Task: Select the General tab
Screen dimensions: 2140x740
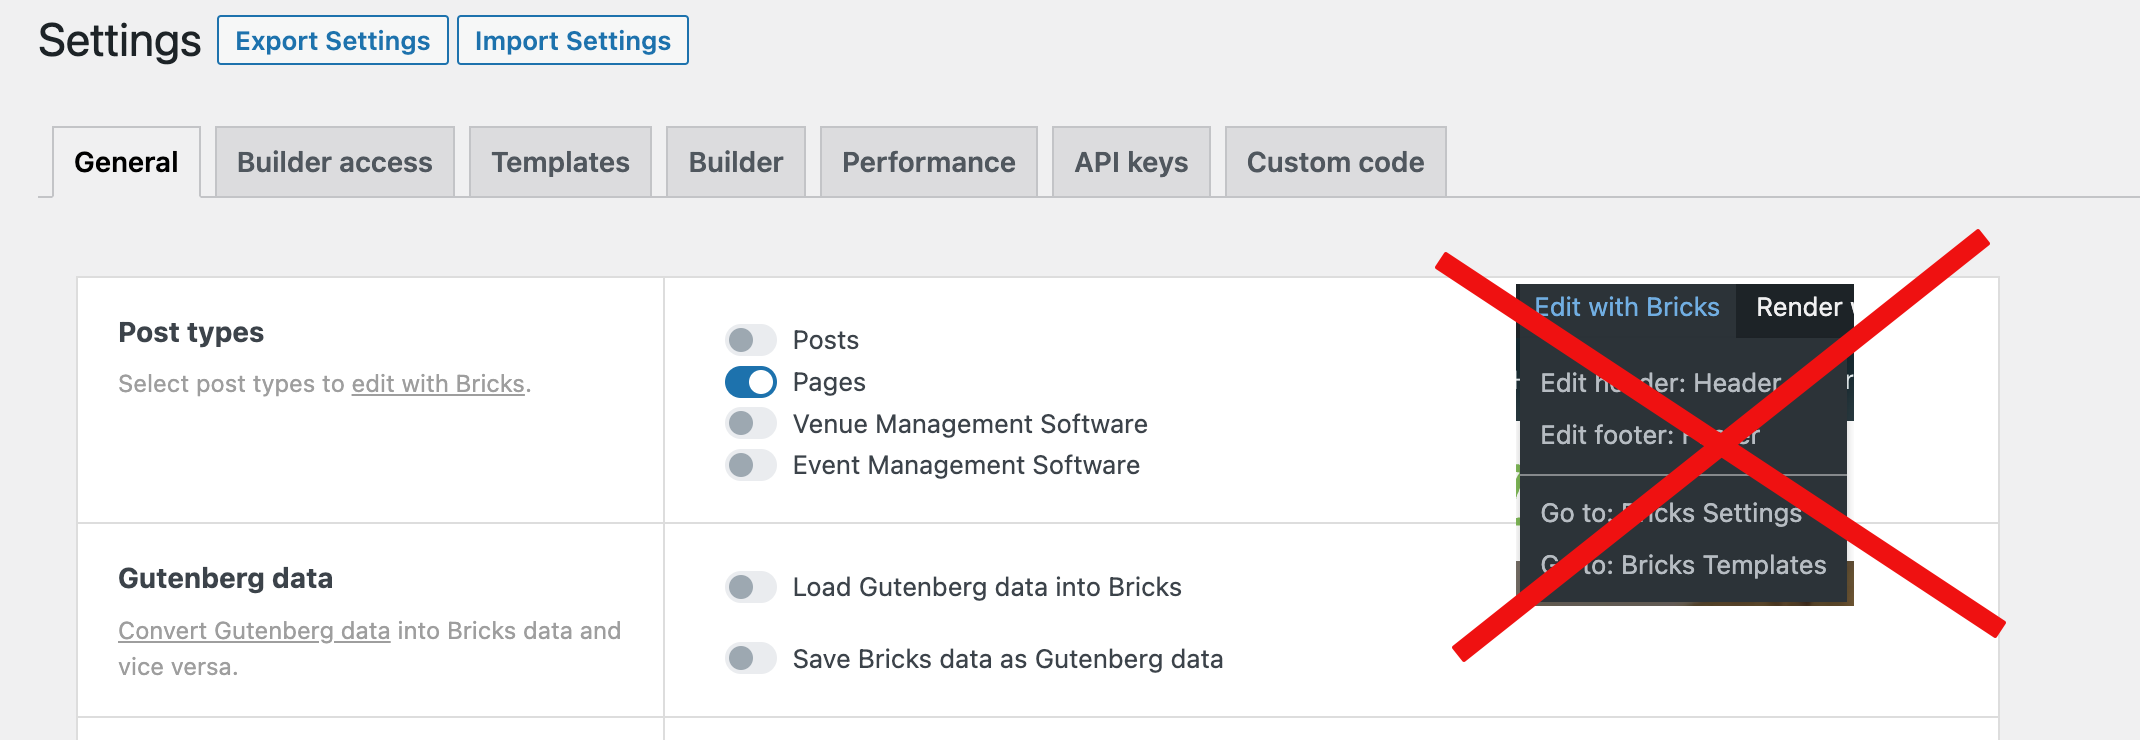Action: click(x=126, y=162)
